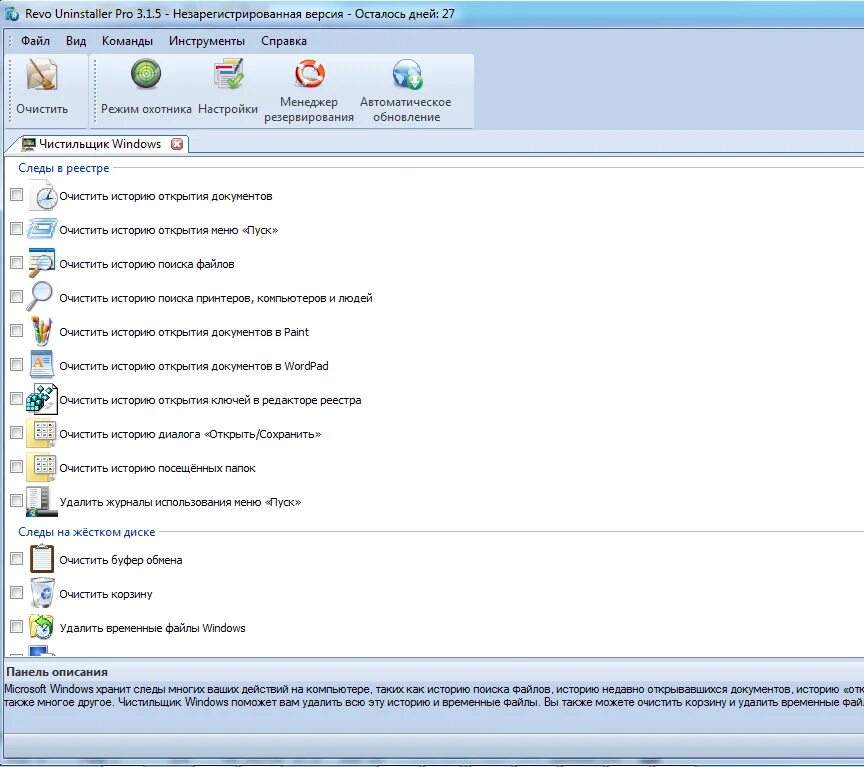Screen dimensions: 864x767
Task: Click the visited folders icon
Action: click(41, 467)
